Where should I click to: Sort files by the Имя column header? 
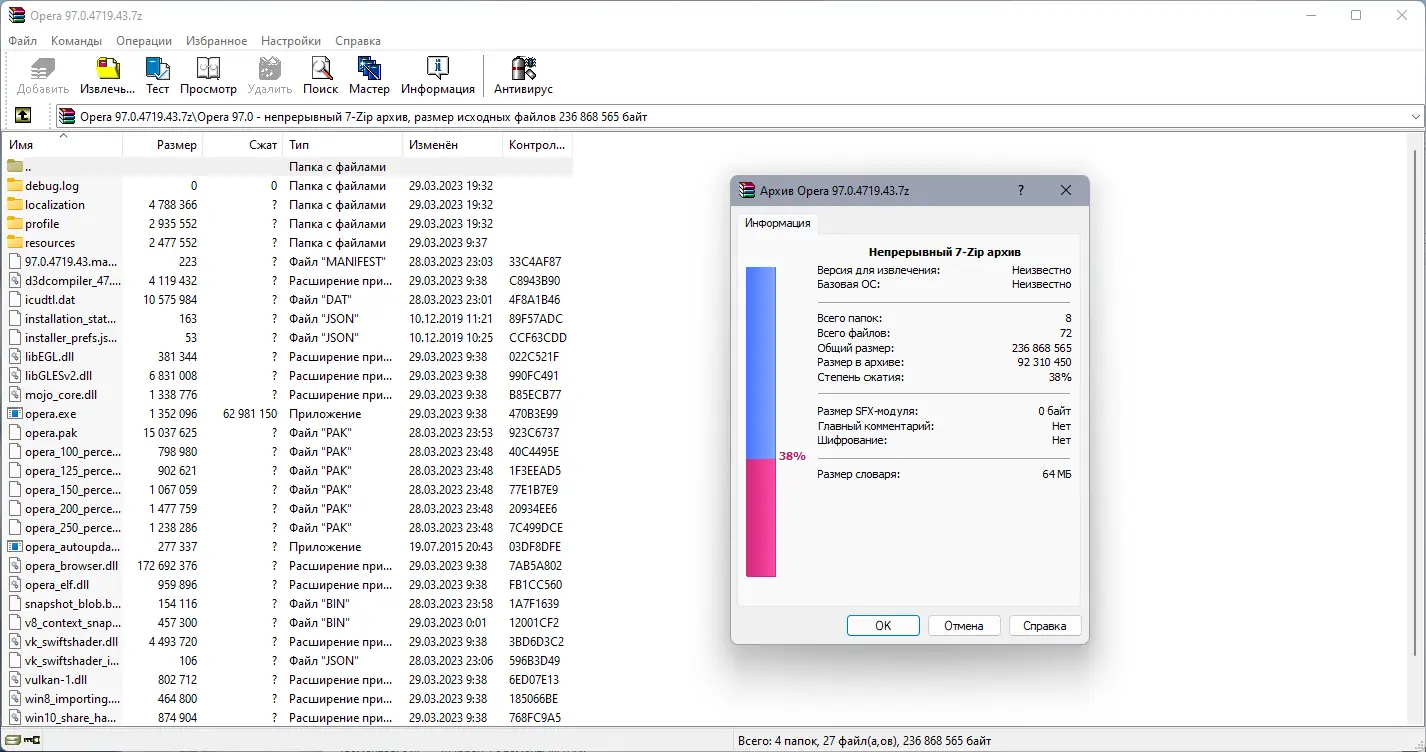[x=63, y=145]
